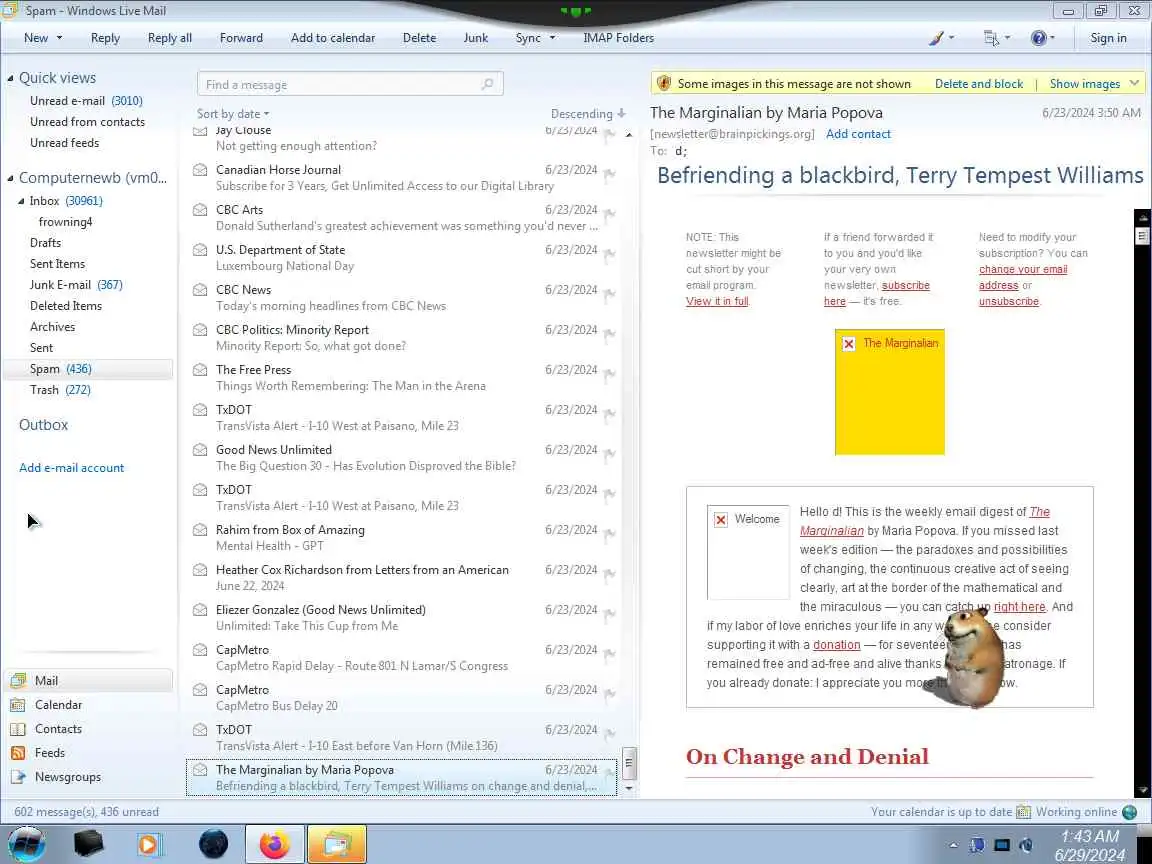Flag the The Free Press message
The height and width of the screenshot is (864, 1152).
609,374
